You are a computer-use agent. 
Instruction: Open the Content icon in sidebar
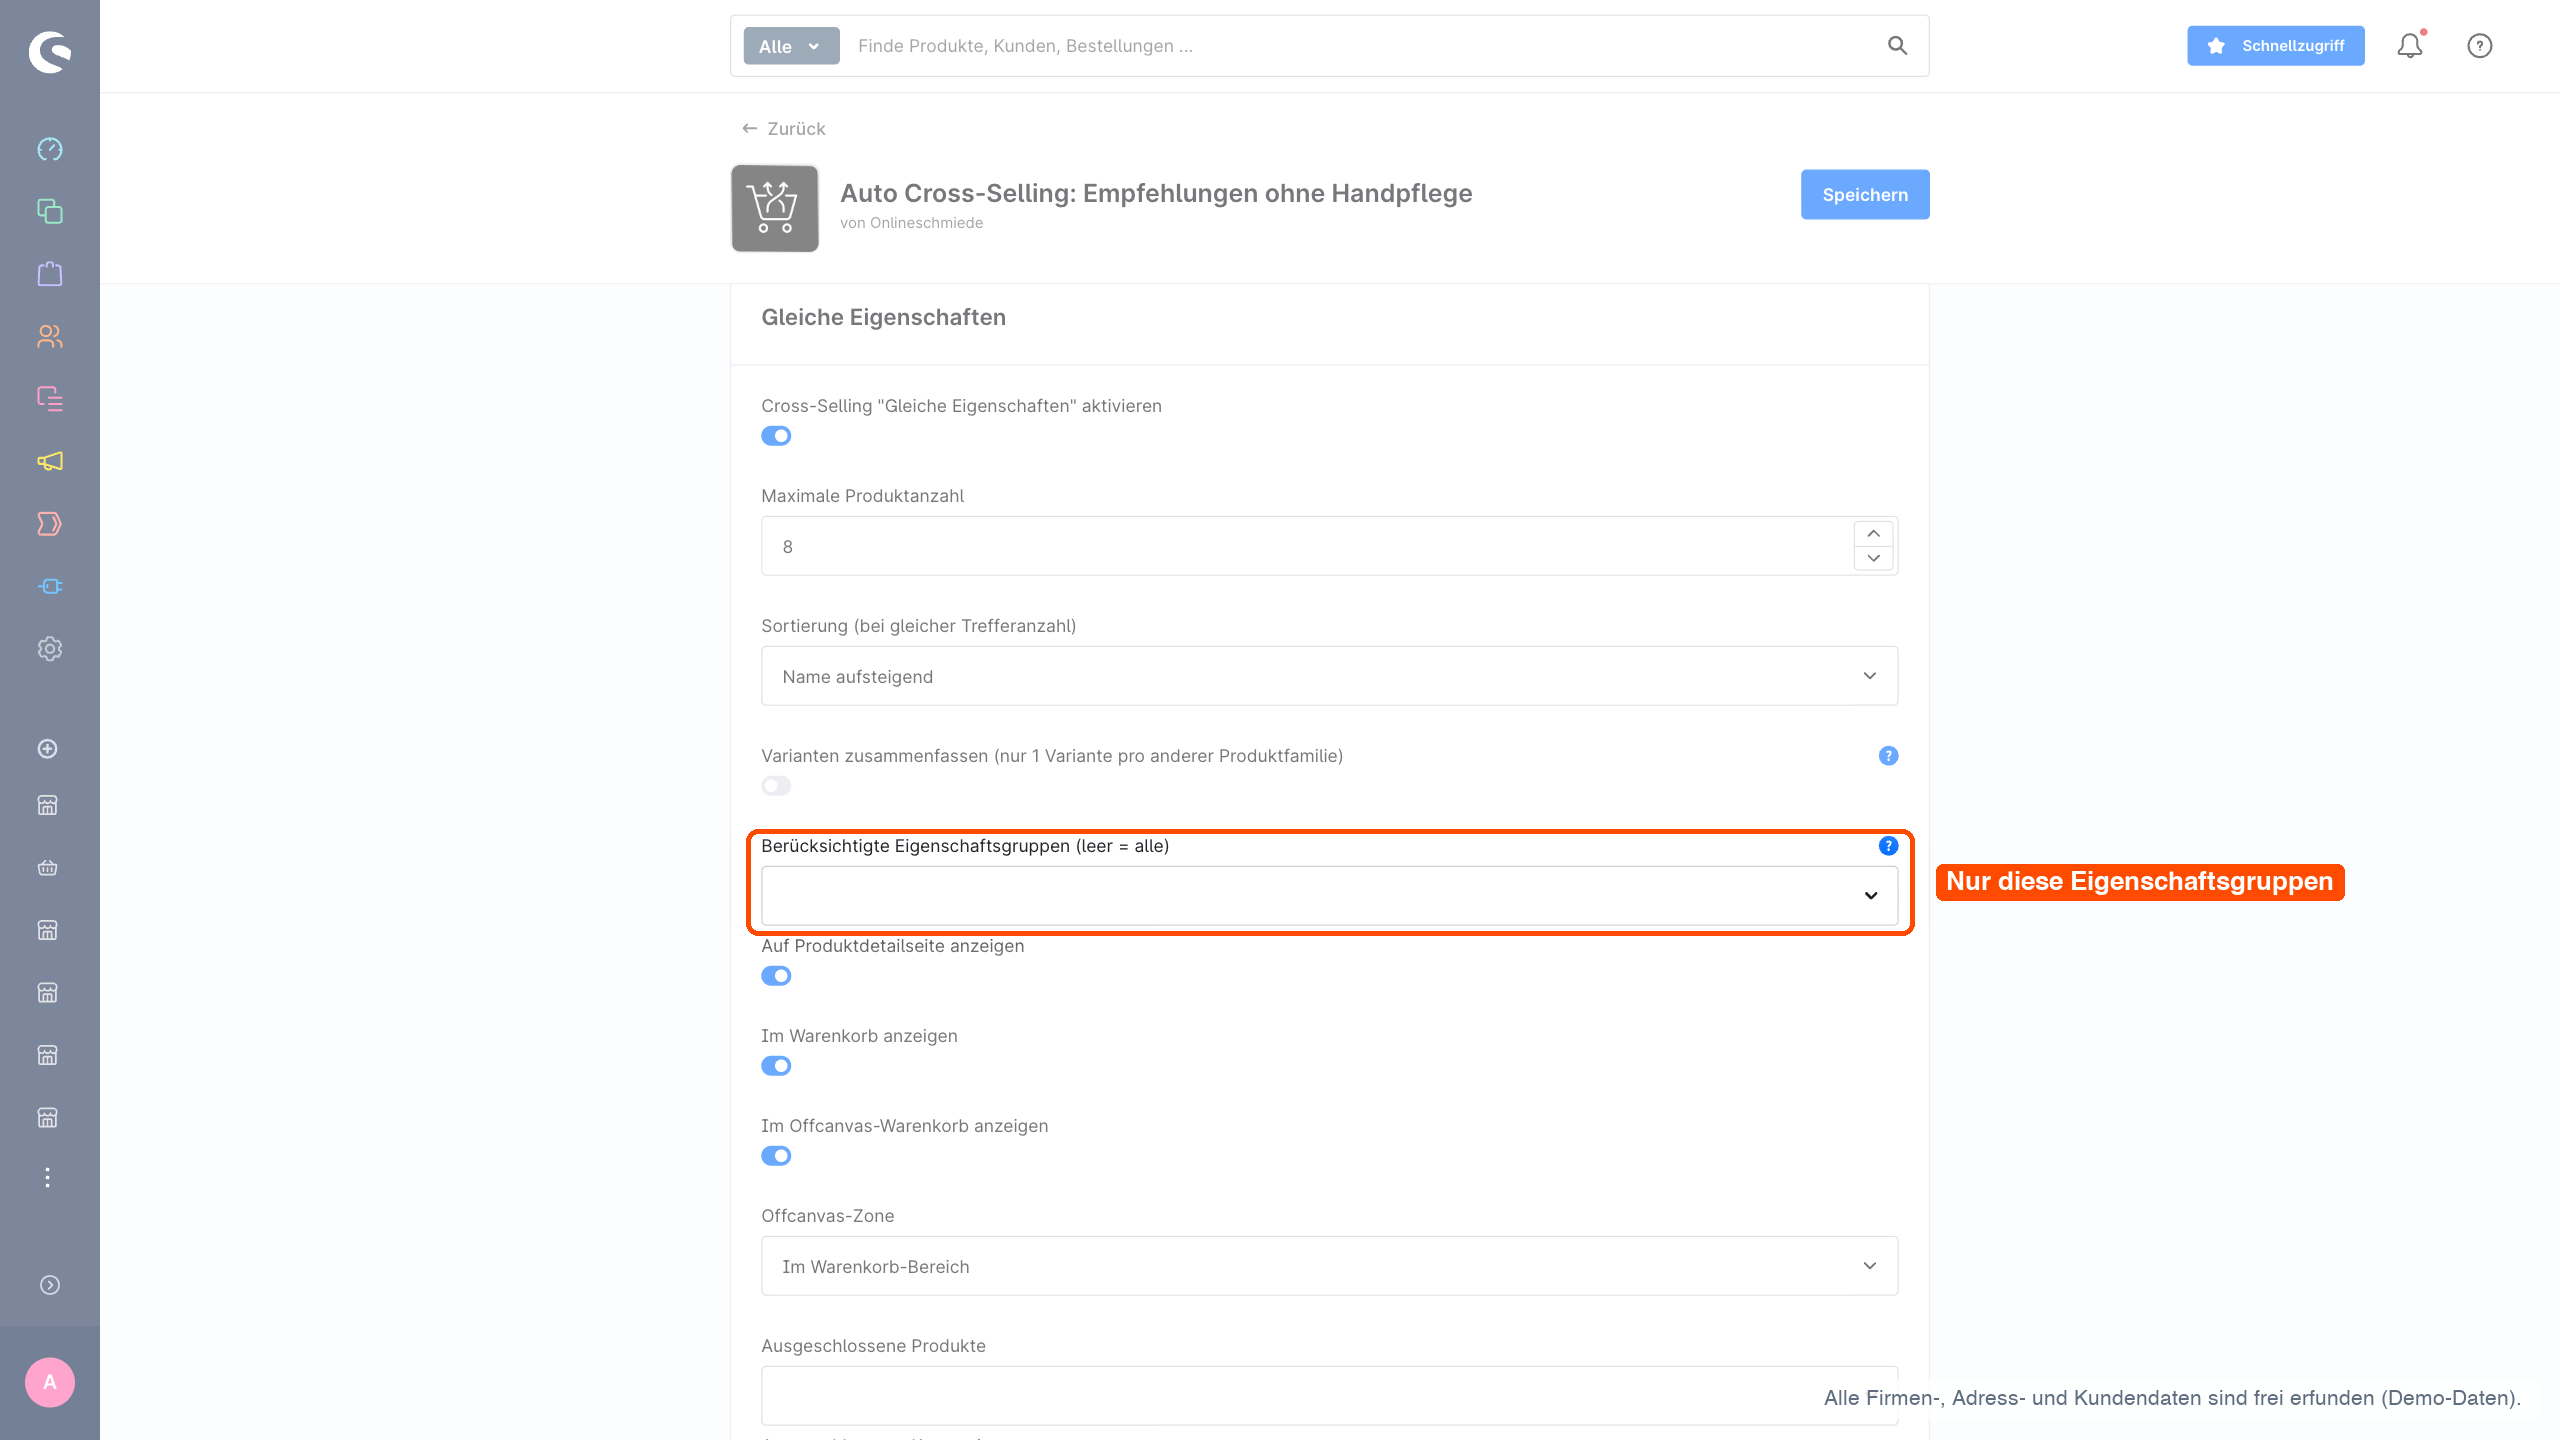click(50, 399)
